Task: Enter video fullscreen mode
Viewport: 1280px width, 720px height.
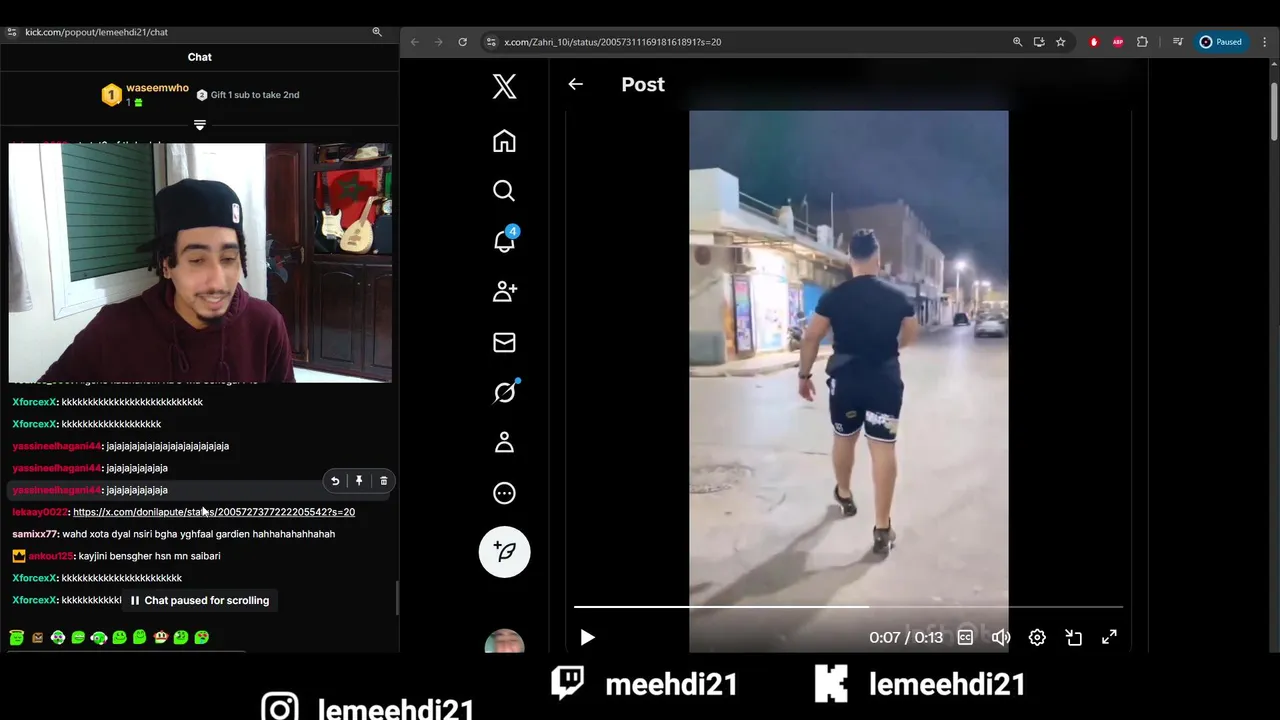Action: (1109, 637)
